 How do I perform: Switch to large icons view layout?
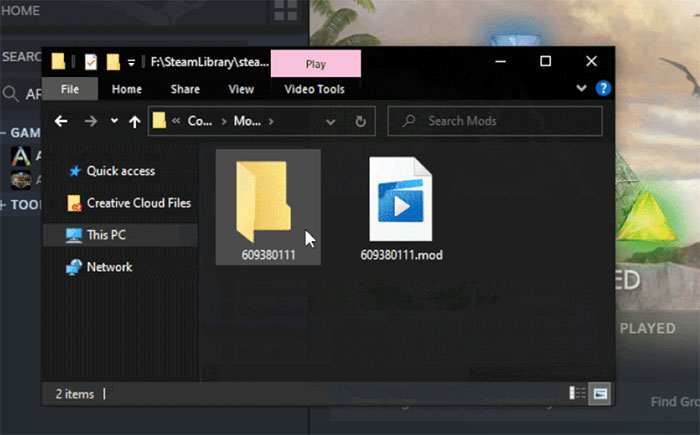pyautogui.click(x=598, y=393)
